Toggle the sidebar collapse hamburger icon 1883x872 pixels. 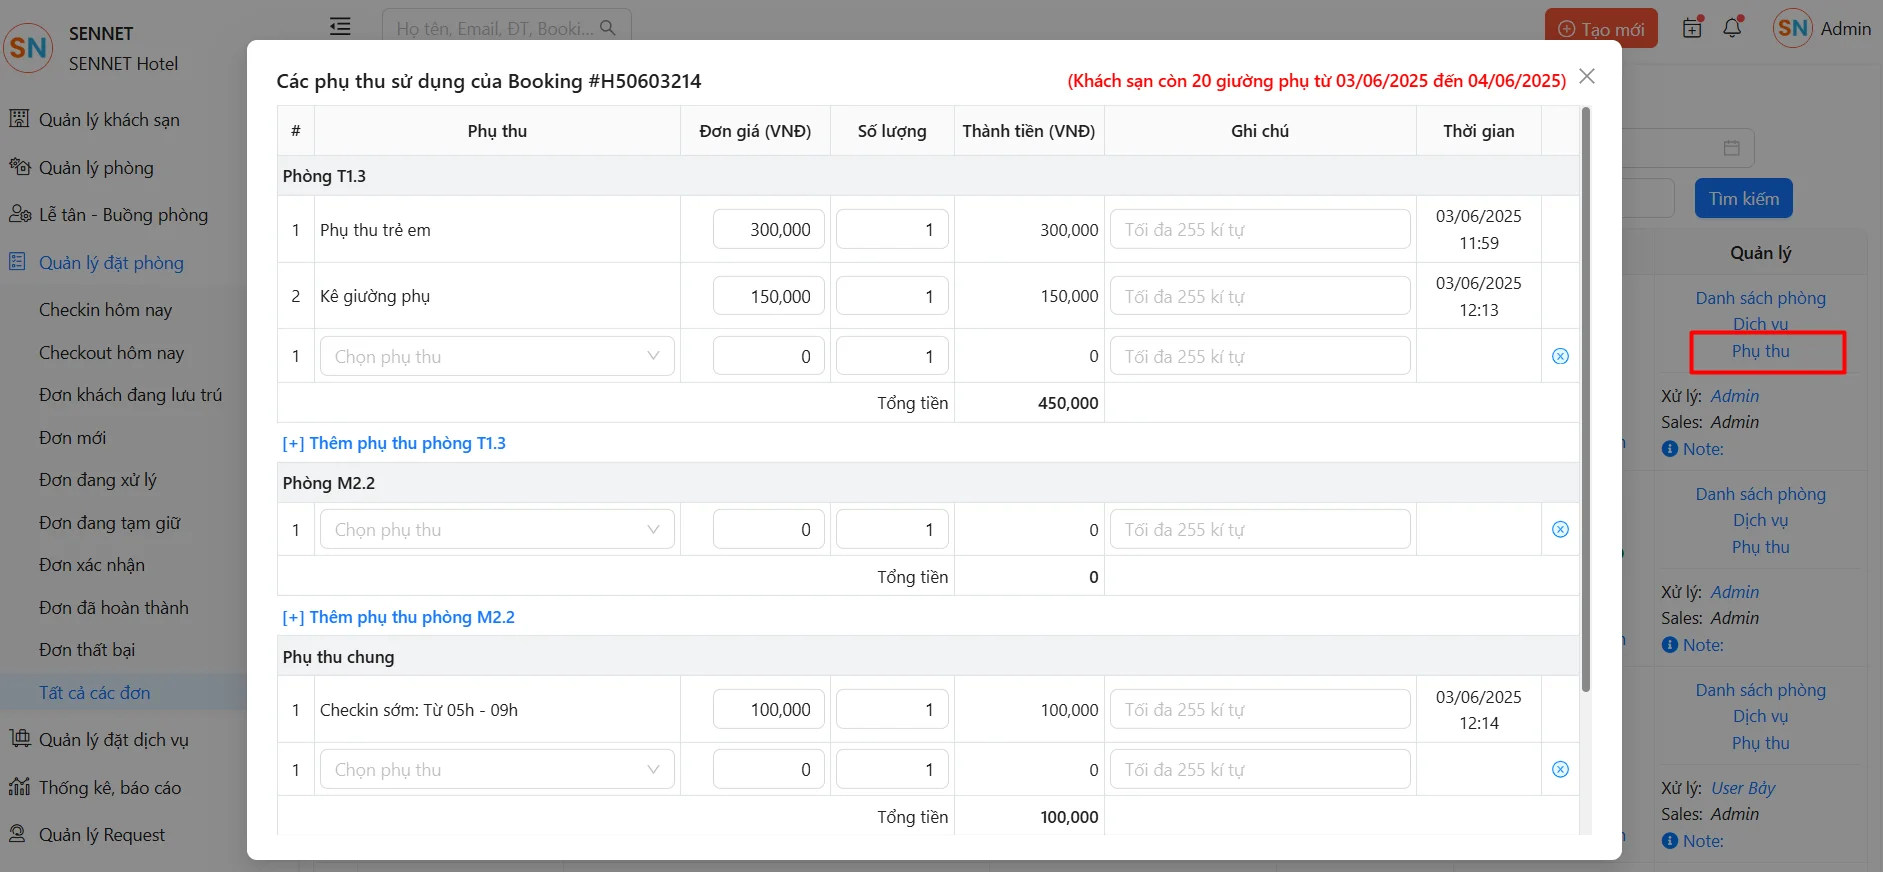340,27
